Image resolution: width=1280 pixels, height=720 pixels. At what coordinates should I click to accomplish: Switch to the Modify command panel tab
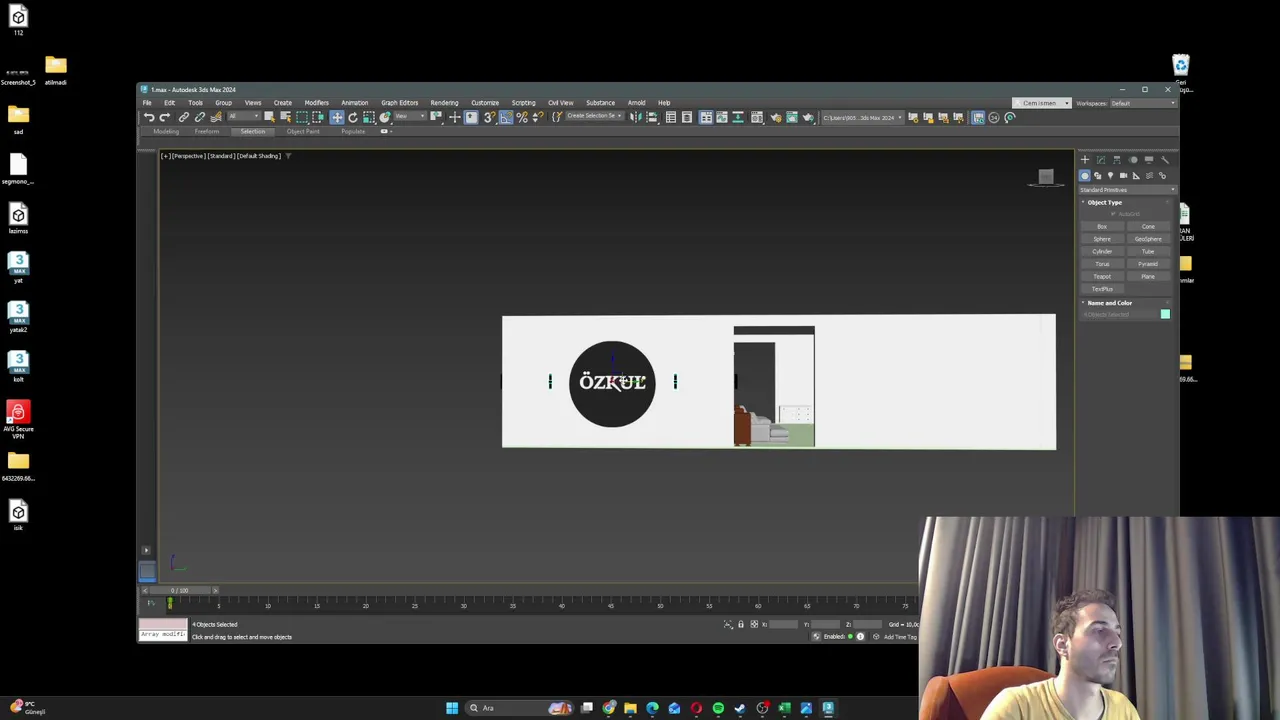point(1101,159)
